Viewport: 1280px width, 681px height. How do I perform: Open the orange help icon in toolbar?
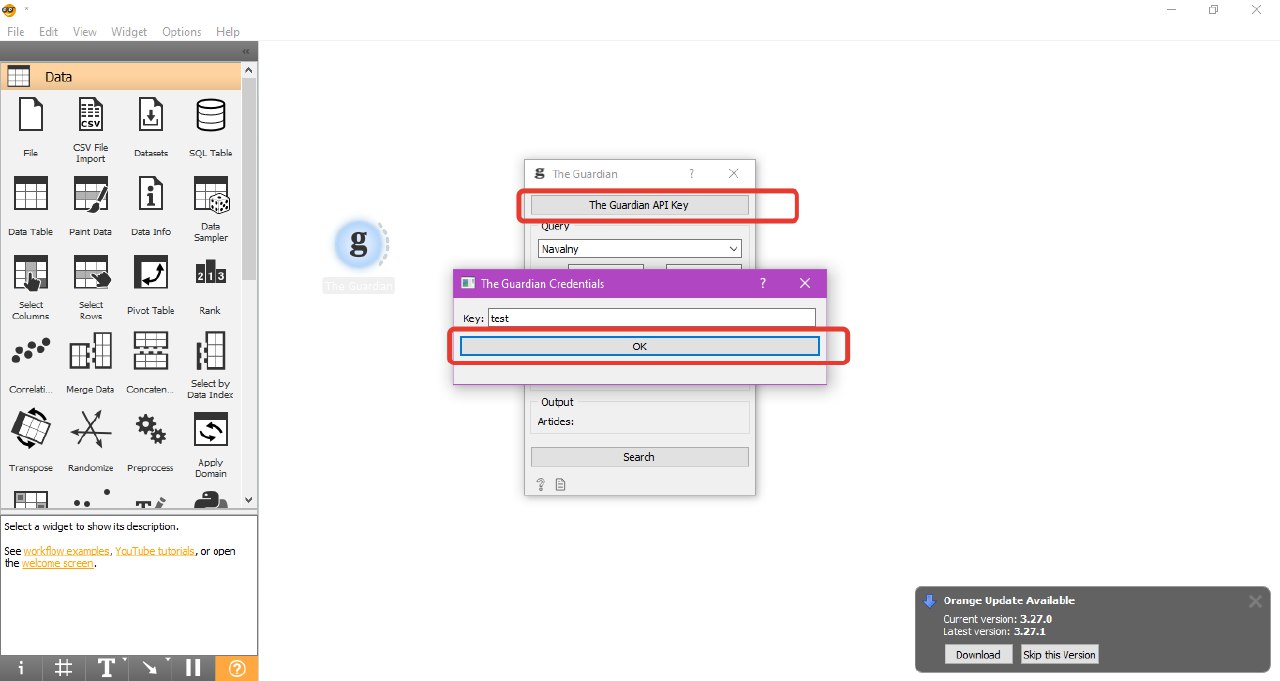coord(237,669)
